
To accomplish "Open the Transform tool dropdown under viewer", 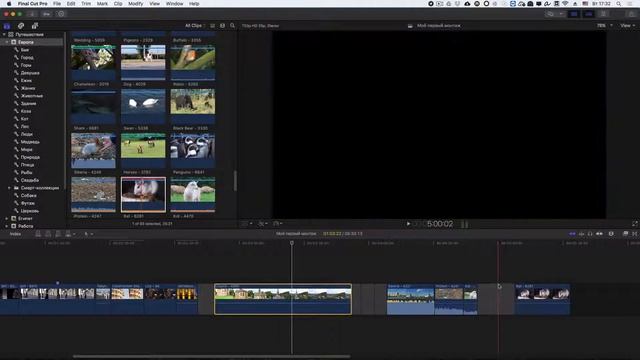I will point(246,224).
